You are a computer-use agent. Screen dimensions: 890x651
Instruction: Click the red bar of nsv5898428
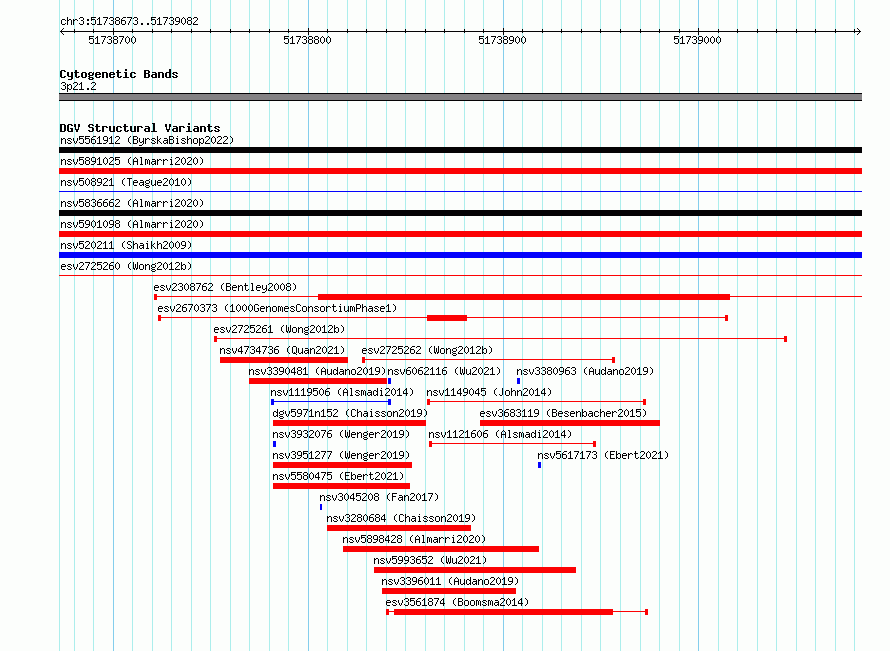441,549
